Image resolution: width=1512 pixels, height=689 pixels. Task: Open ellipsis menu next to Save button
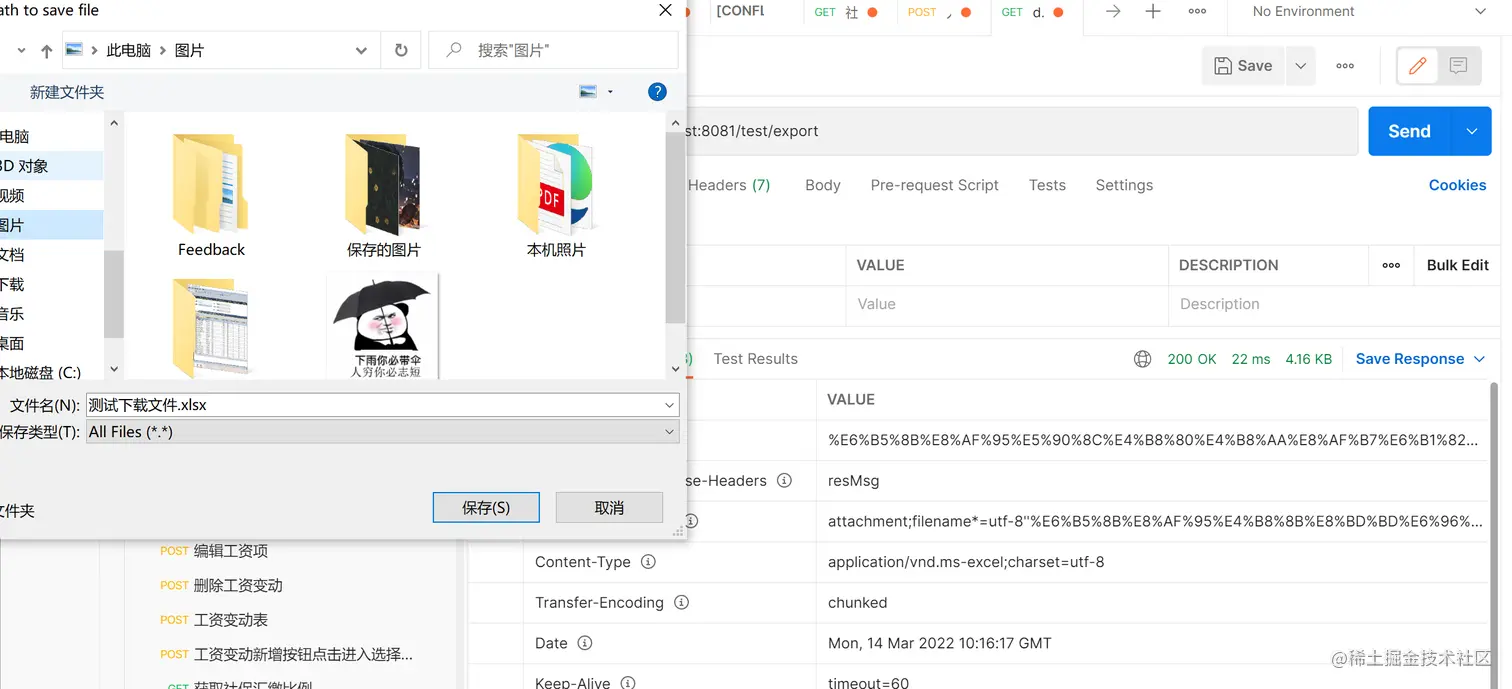1345,66
